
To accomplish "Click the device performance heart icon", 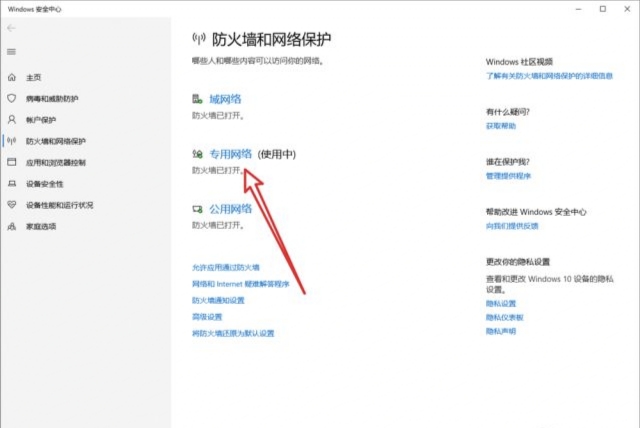I will coord(12,205).
